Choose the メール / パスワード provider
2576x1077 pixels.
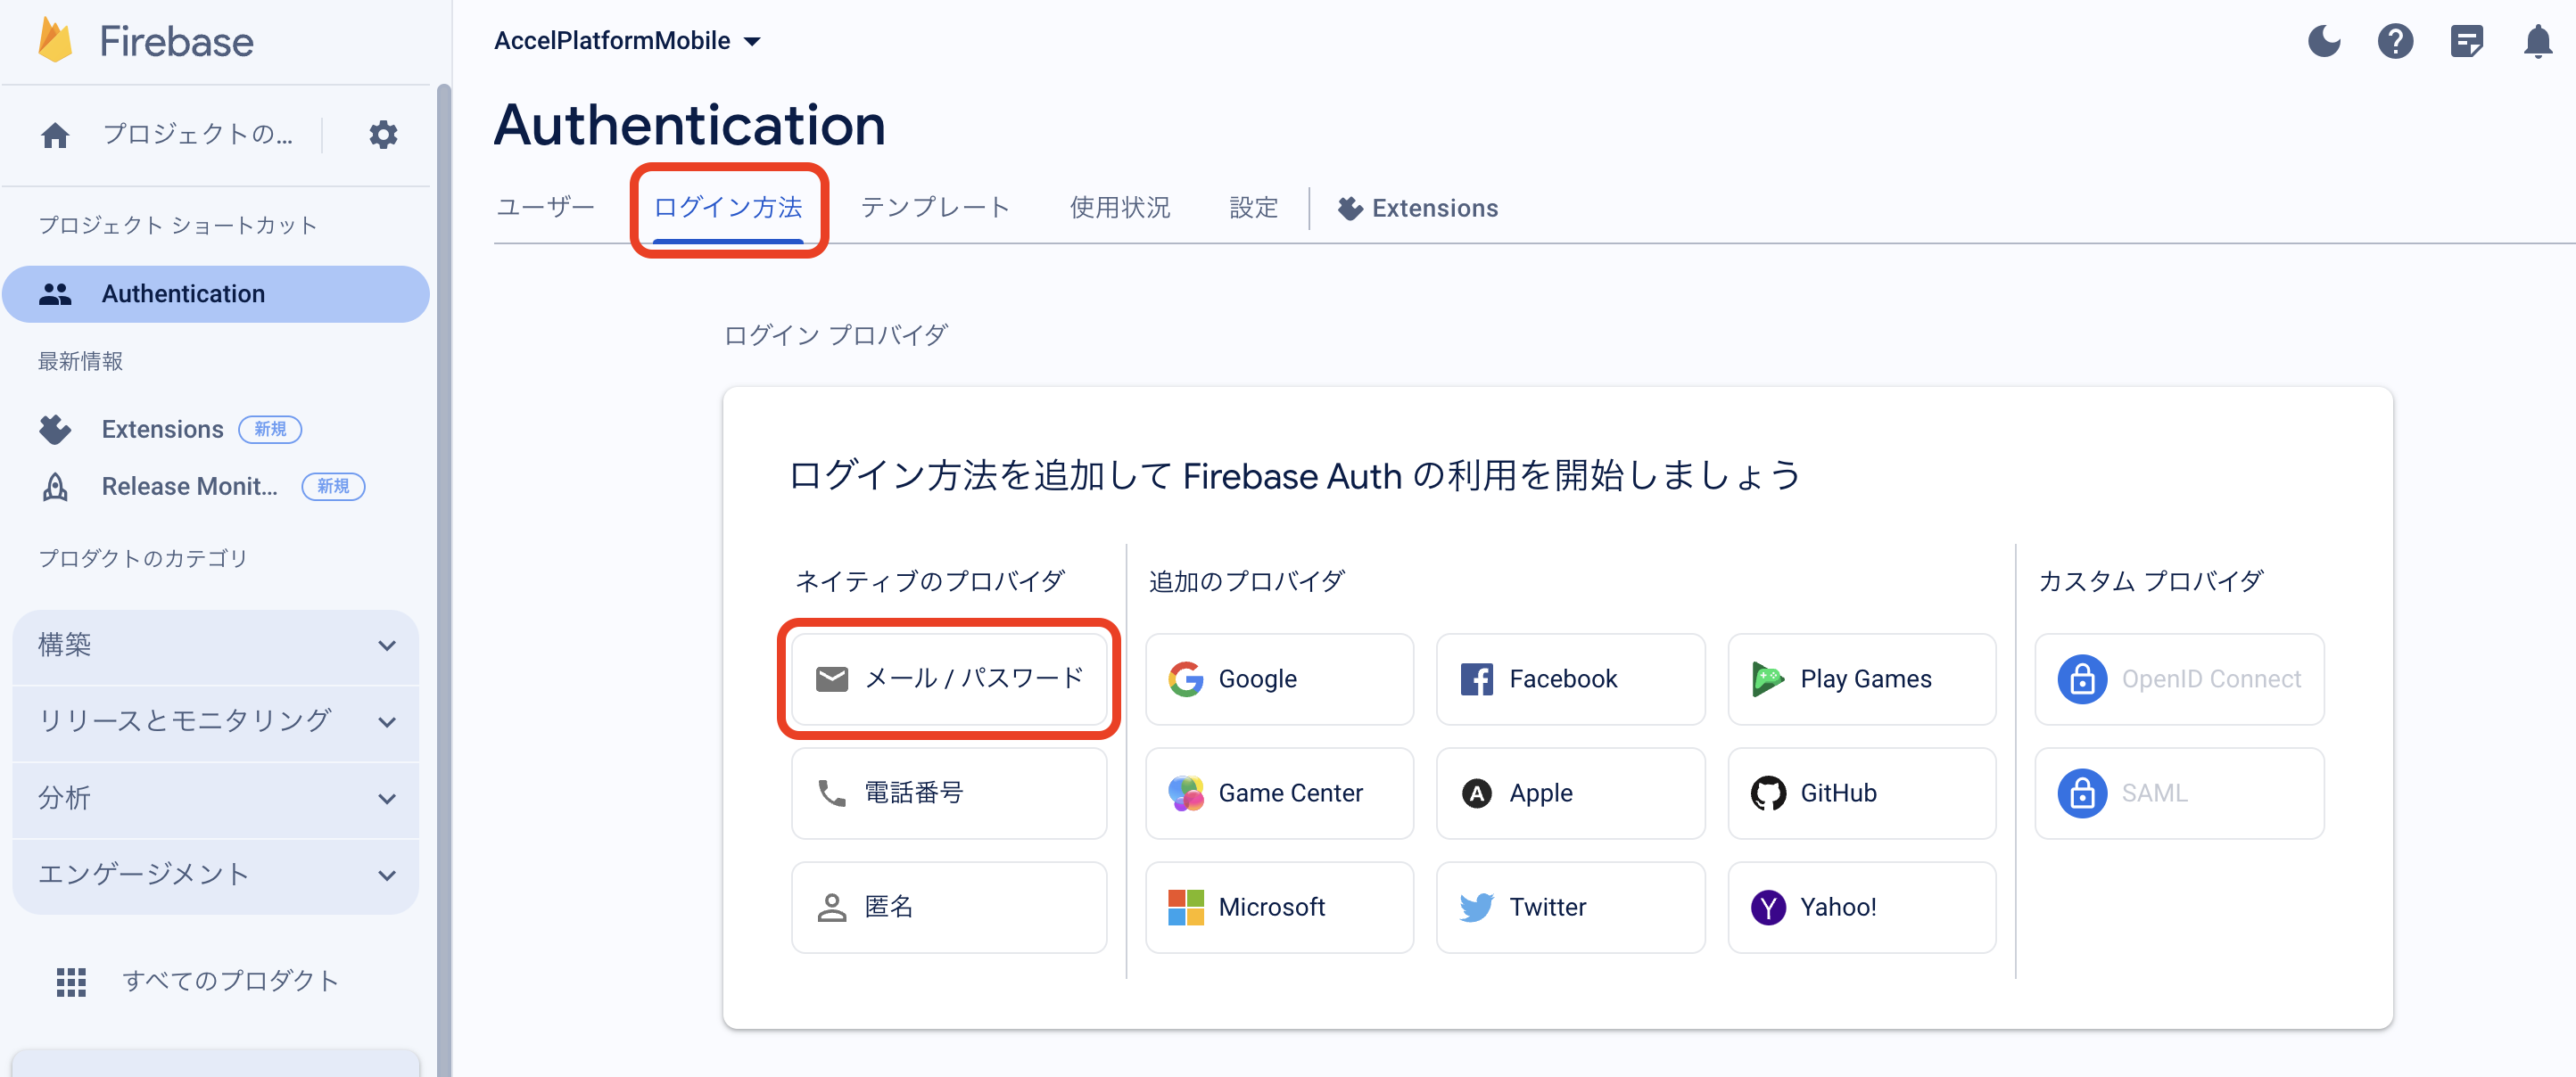pyautogui.click(x=948, y=678)
